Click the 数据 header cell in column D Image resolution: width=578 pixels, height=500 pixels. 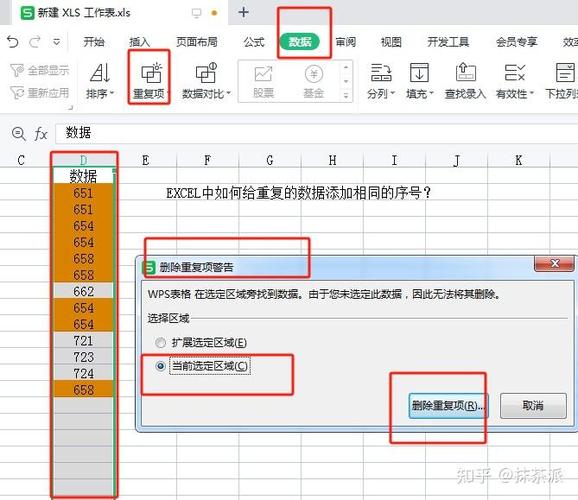[83, 176]
